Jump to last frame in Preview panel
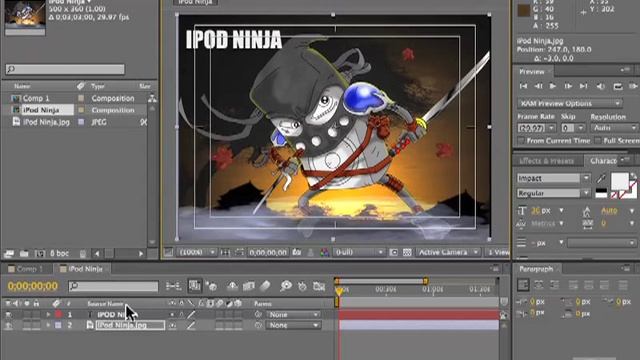 (584, 86)
